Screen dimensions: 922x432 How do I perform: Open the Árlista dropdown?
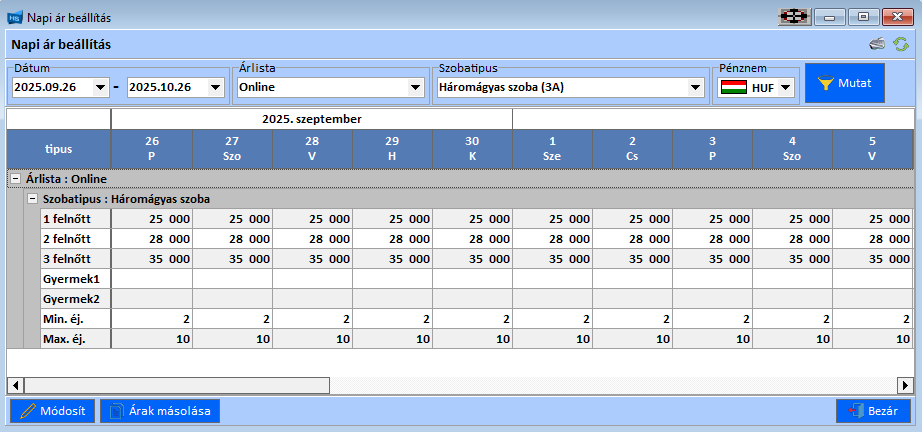416,88
